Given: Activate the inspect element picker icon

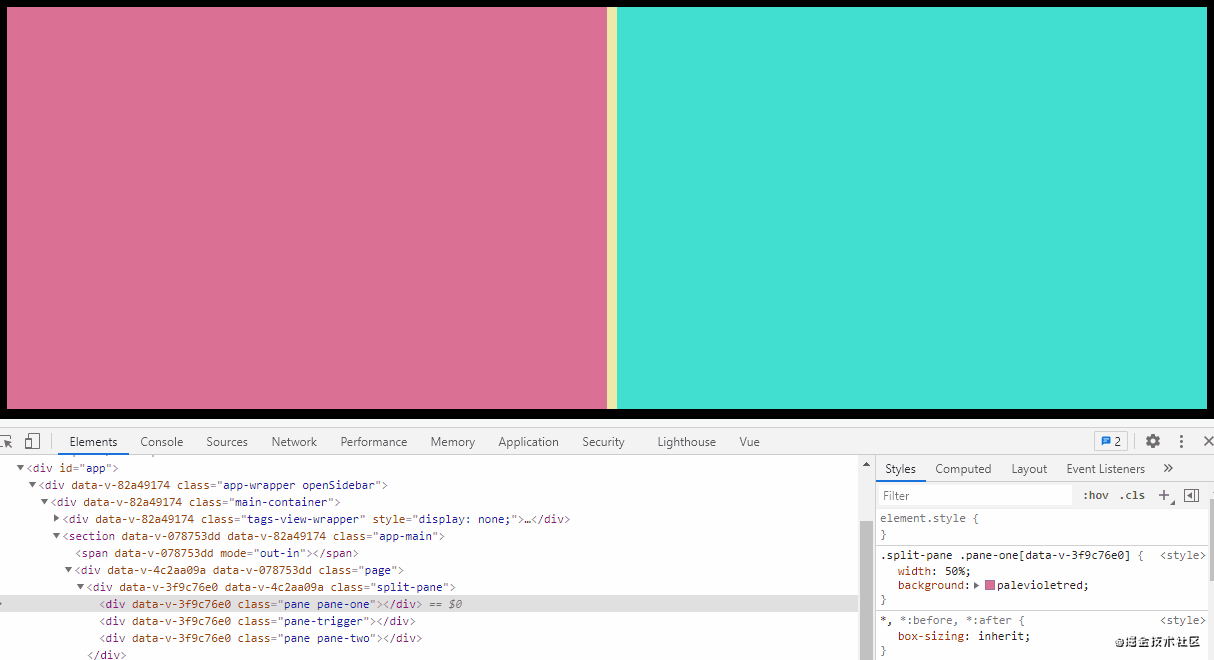Looking at the screenshot, I should click(x=6, y=442).
